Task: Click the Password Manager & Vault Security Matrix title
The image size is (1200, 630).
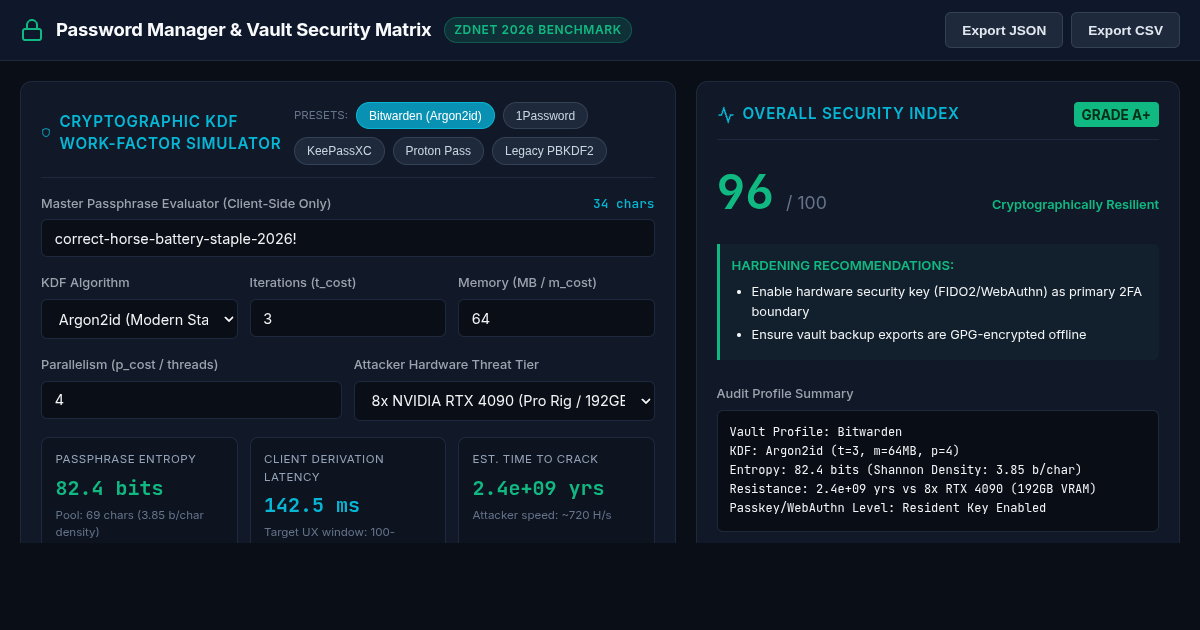Action: [x=244, y=30]
